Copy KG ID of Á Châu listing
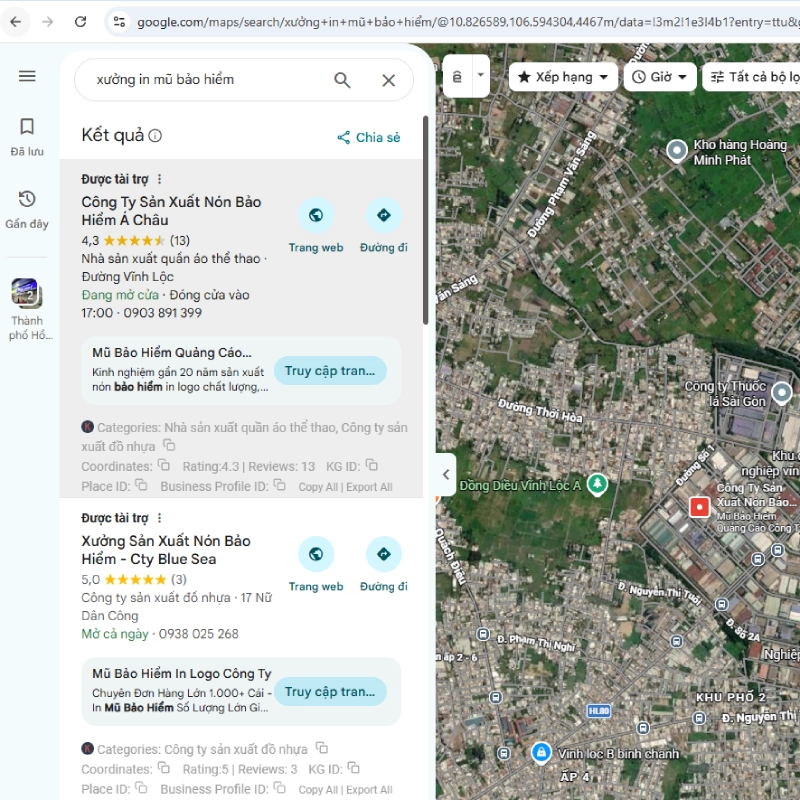Image resolution: width=800 pixels, height=800 pixels. pos(372,465)
